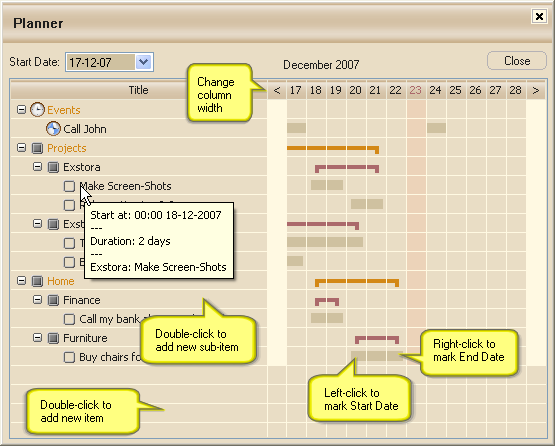Image resolution: width=555 pixels, height=446 pixels.
Task: Select day 24 column header
Action: click(x=436, y=90)
